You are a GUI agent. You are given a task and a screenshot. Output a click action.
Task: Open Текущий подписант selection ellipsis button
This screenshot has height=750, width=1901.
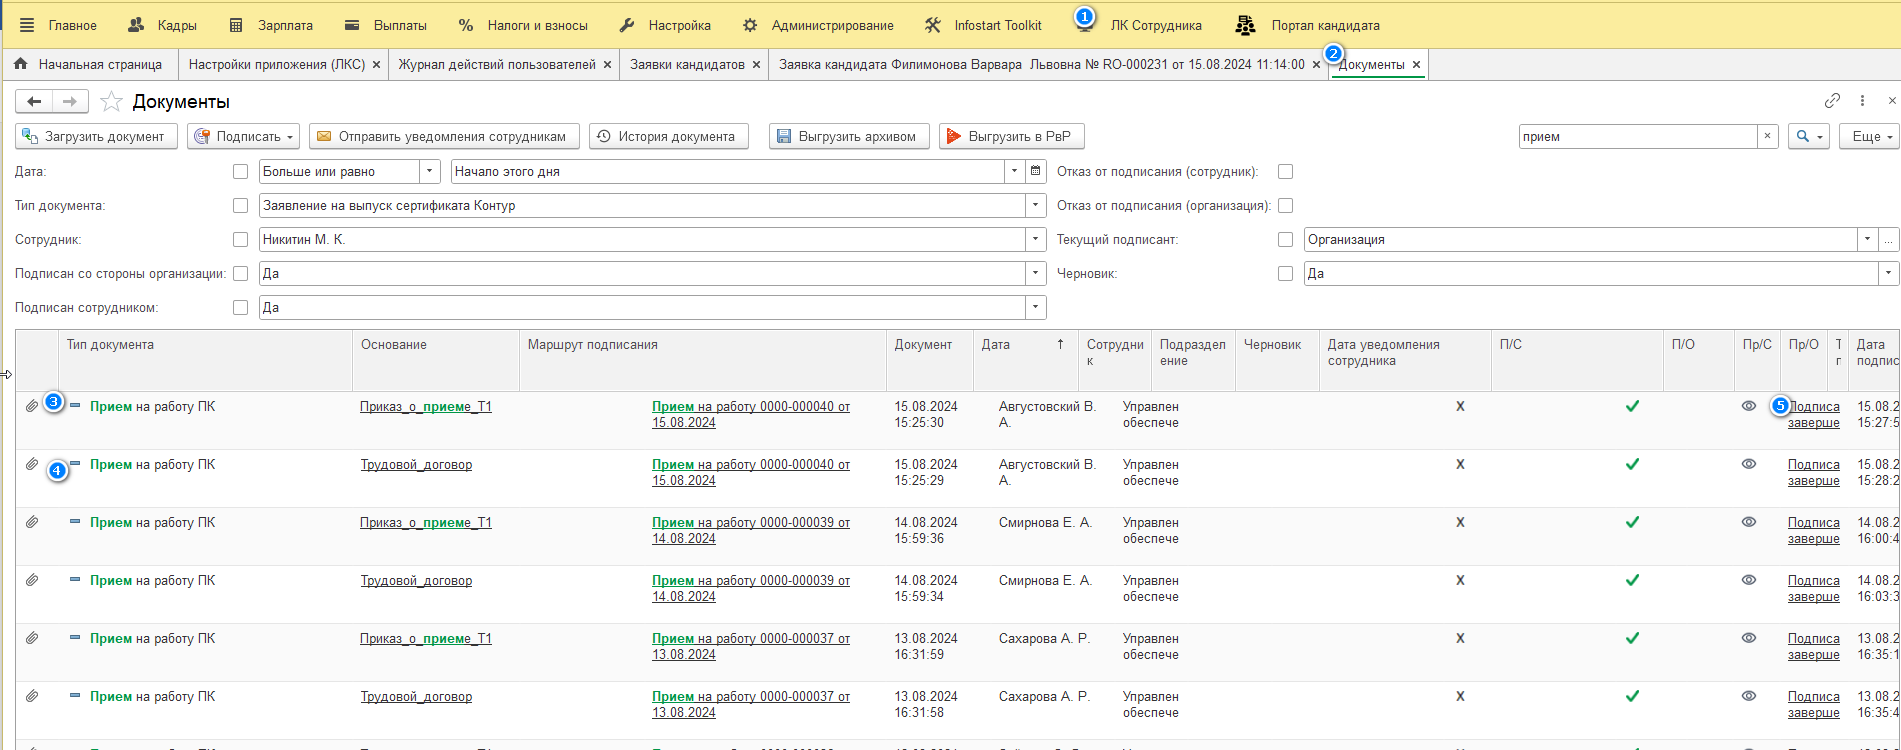coord(1888,240)
